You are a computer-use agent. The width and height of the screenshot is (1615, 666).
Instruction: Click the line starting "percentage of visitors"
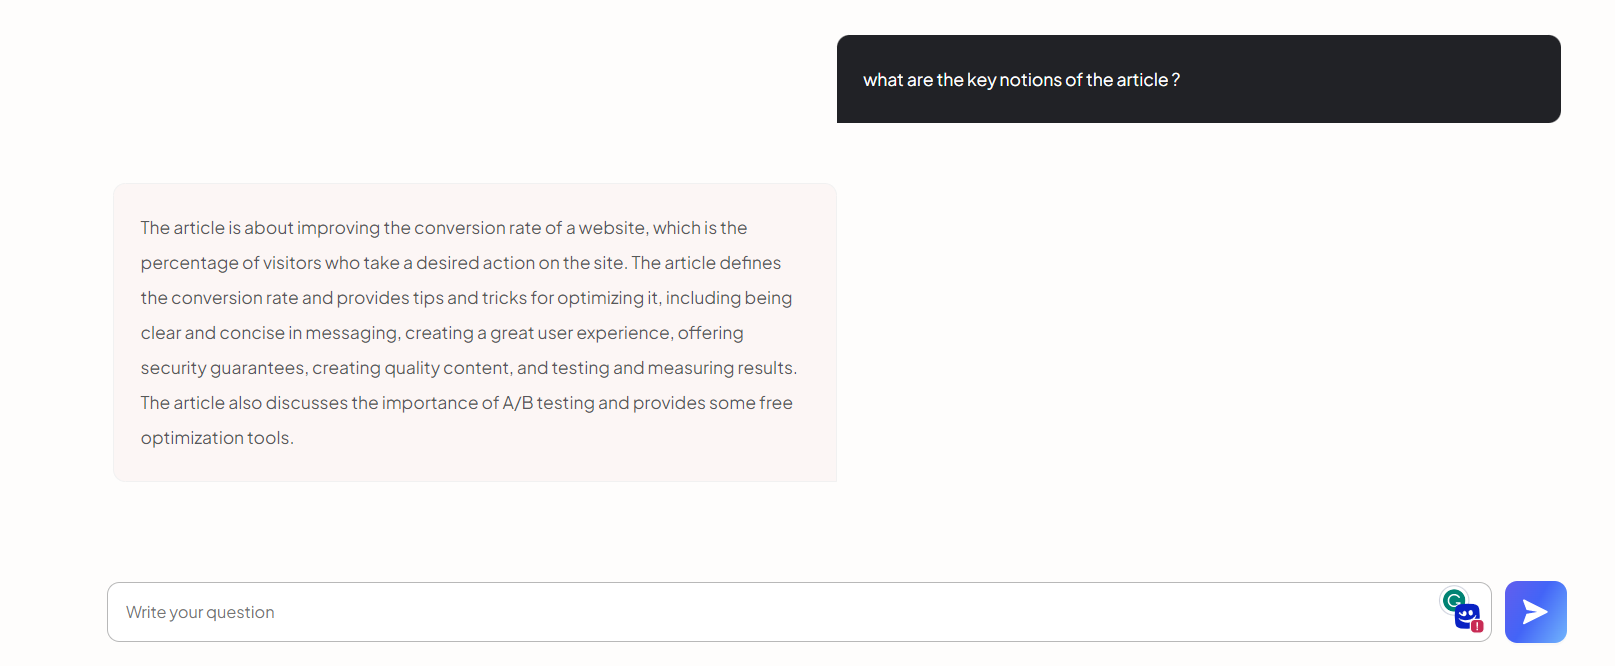[x=461, y=263]
